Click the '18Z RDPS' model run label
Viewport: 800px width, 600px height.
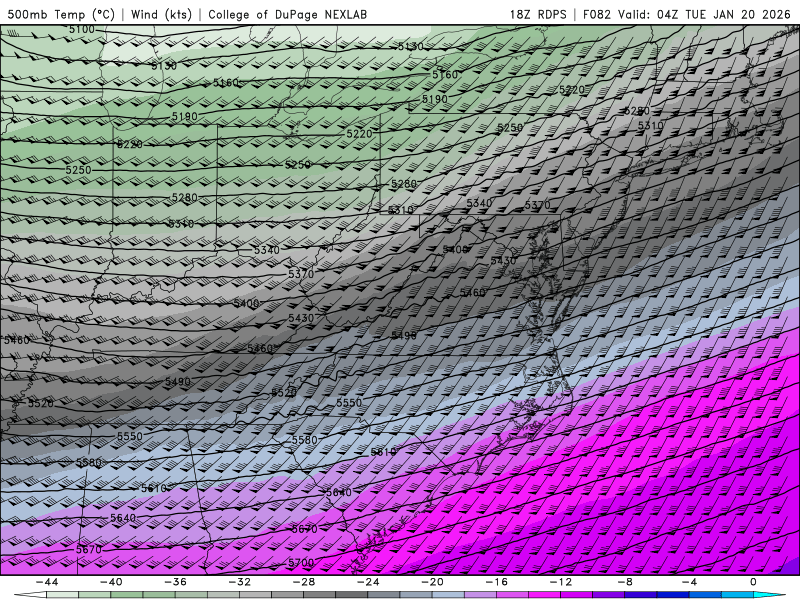point(538,14)
